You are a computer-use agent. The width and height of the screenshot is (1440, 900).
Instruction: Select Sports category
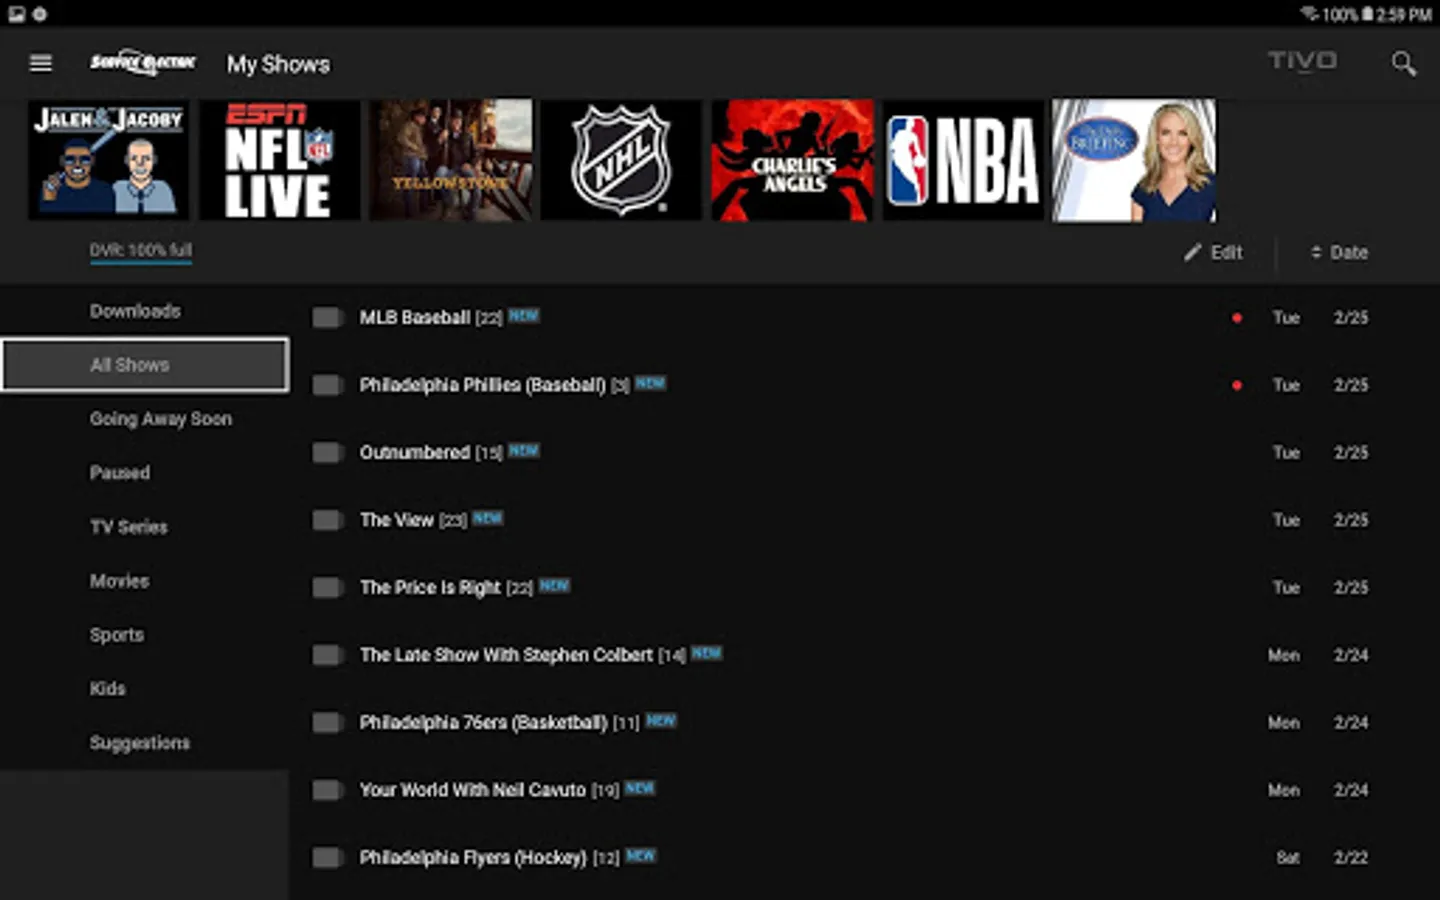tap(117, 635)
